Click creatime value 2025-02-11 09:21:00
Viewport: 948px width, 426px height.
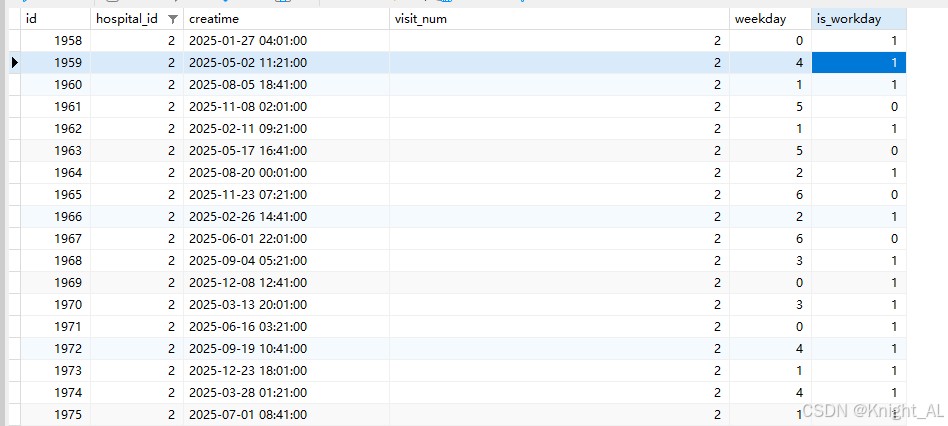[x=248, y=129]
